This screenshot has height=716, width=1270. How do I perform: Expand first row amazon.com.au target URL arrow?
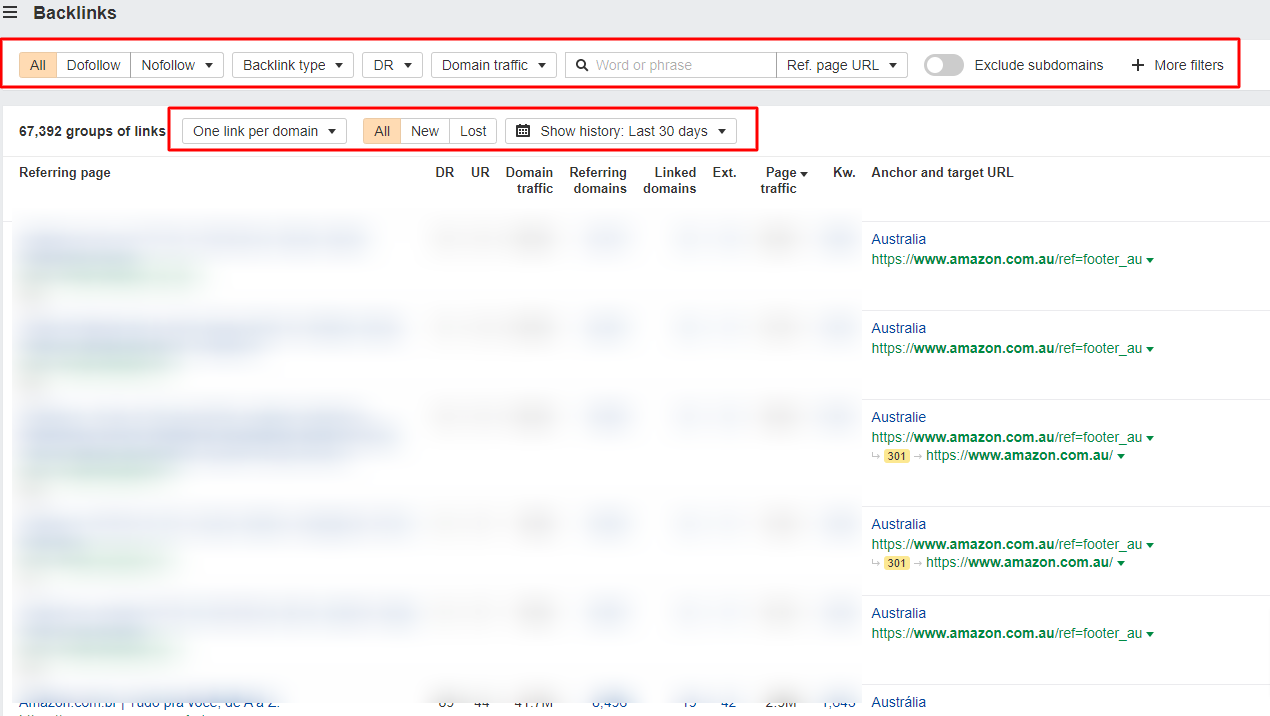[x=1150, y=260]
